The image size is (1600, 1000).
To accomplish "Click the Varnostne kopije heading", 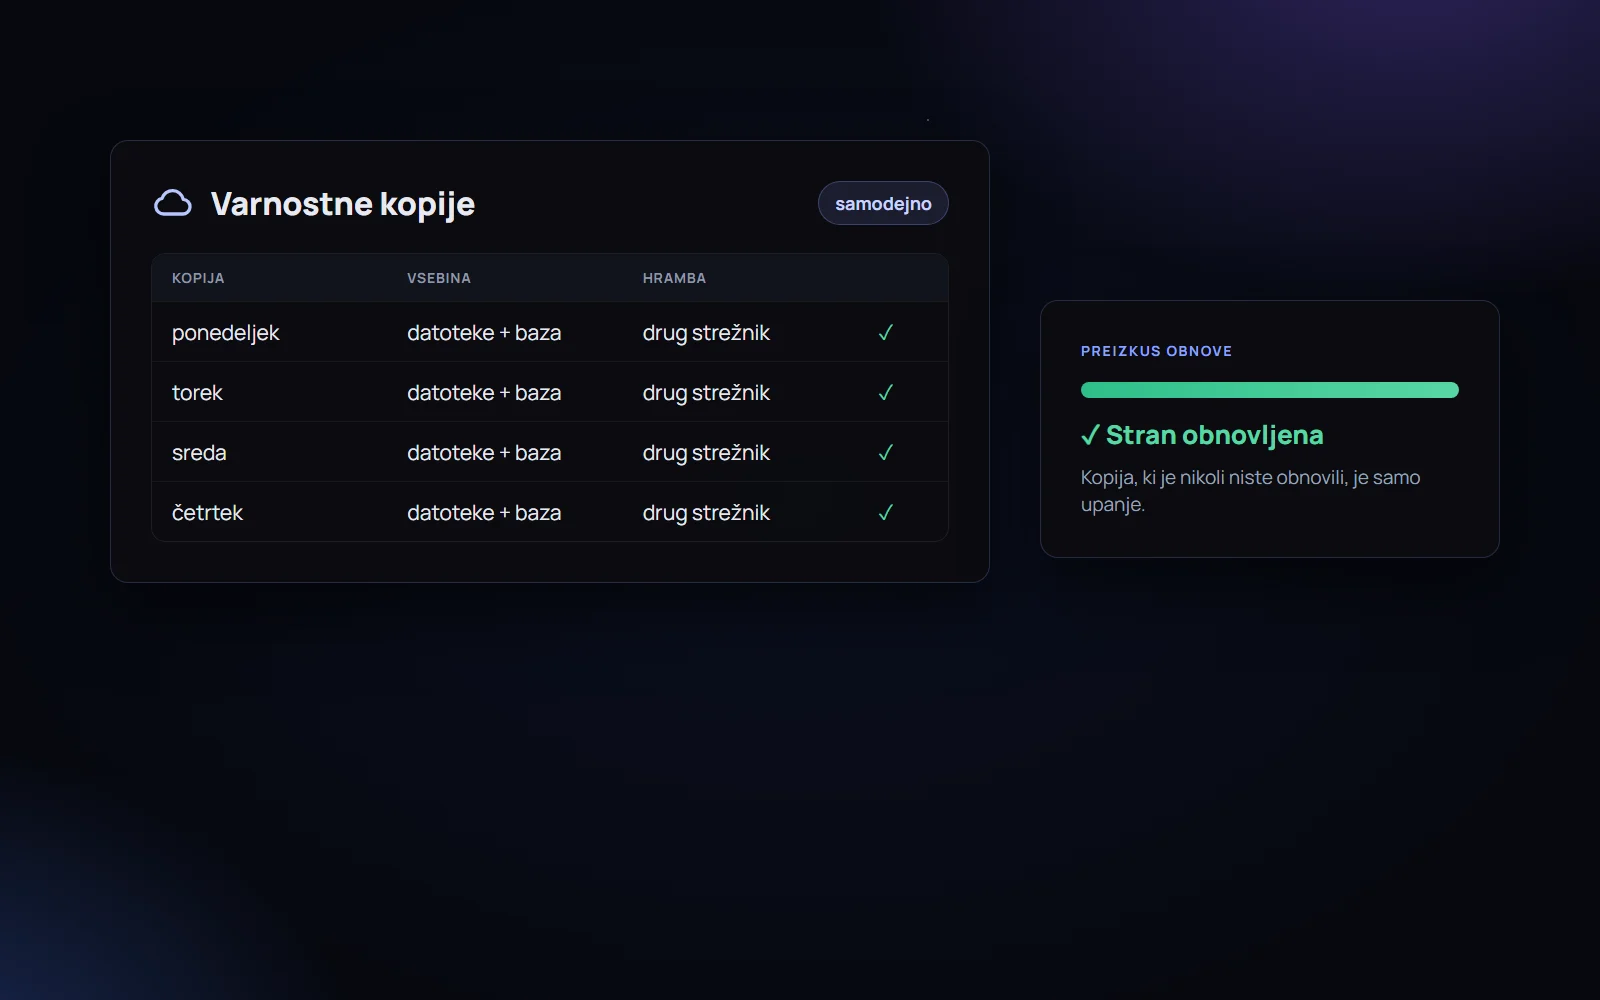I will pyautogui.click(x=343, y=204).
